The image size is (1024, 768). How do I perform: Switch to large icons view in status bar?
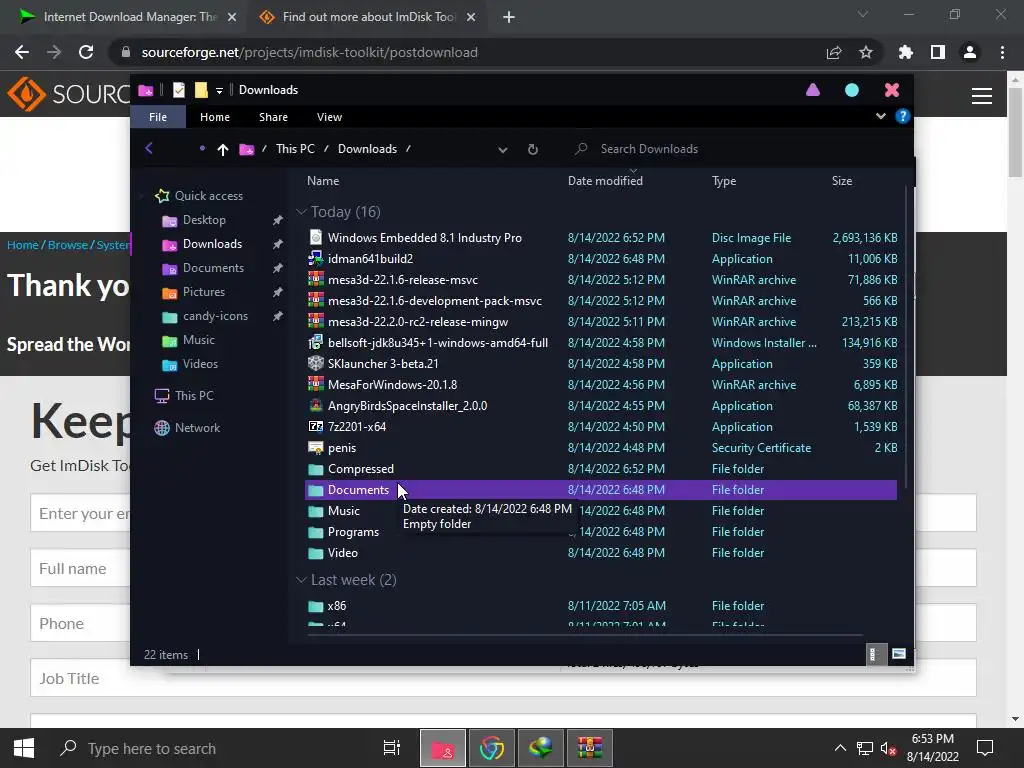(899, 654)
